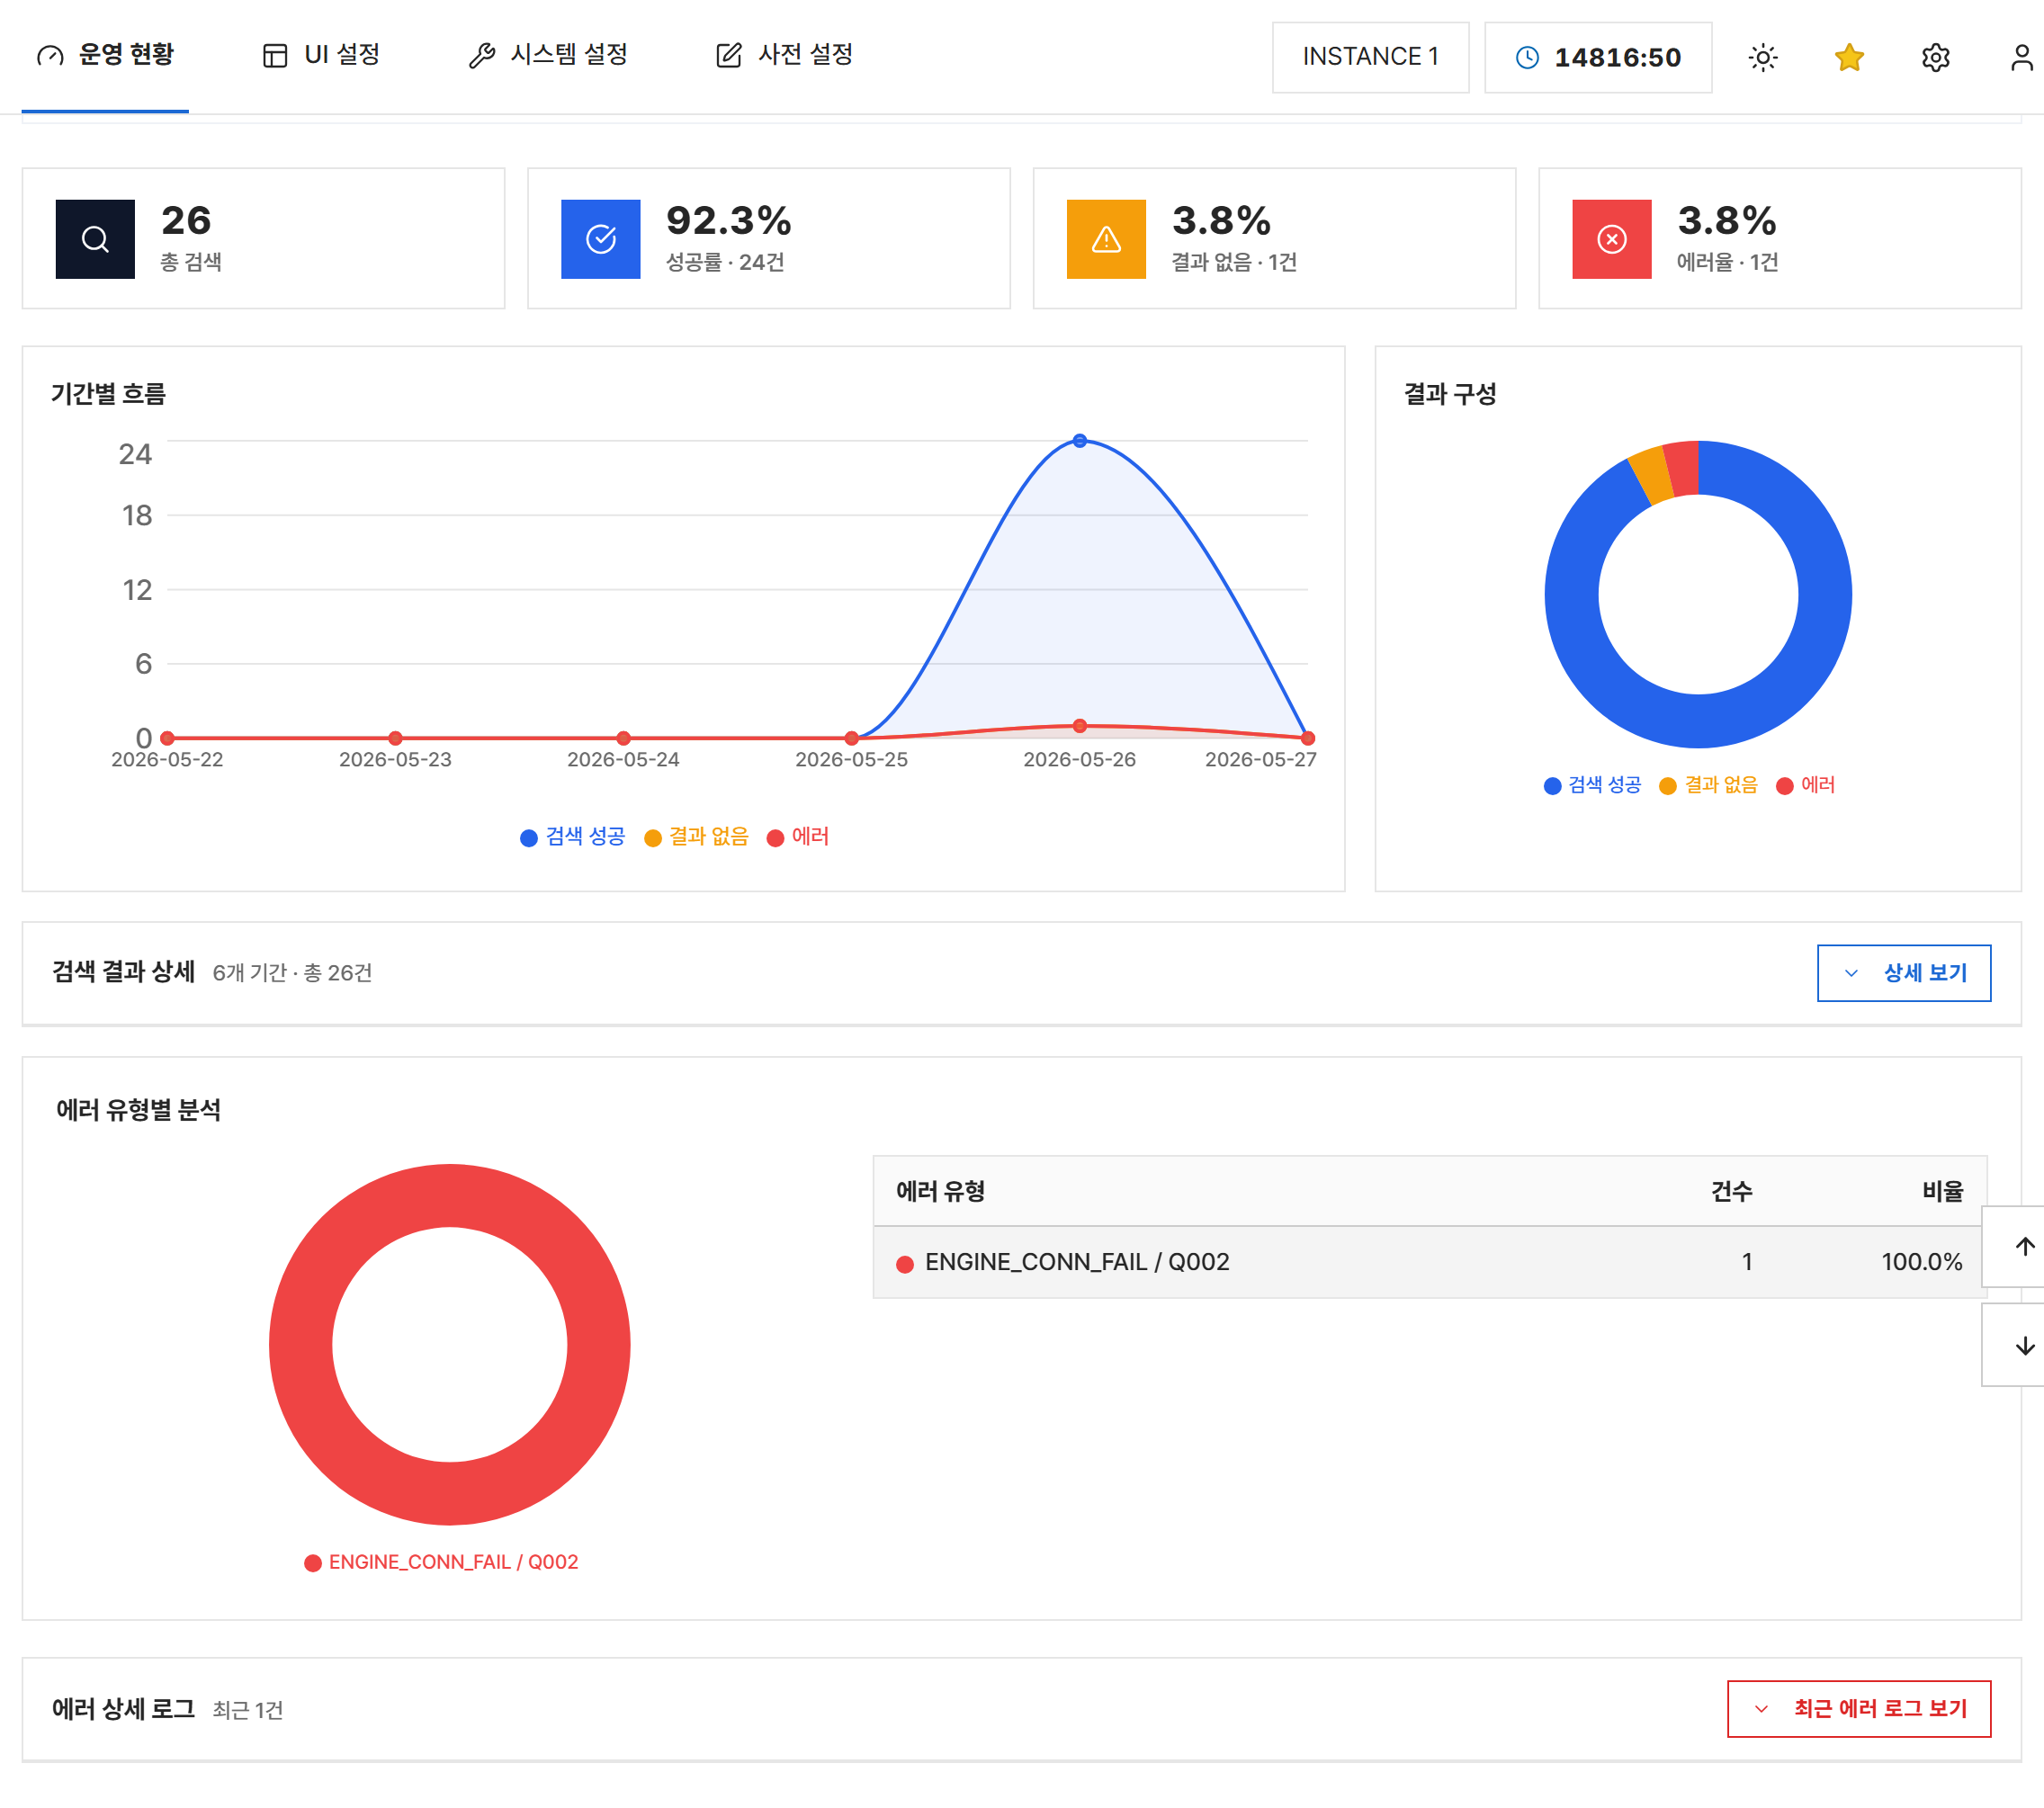Click the session timer 14816:50
The width and height of the screenshot is (2044, 1808).
point(1597,57)
